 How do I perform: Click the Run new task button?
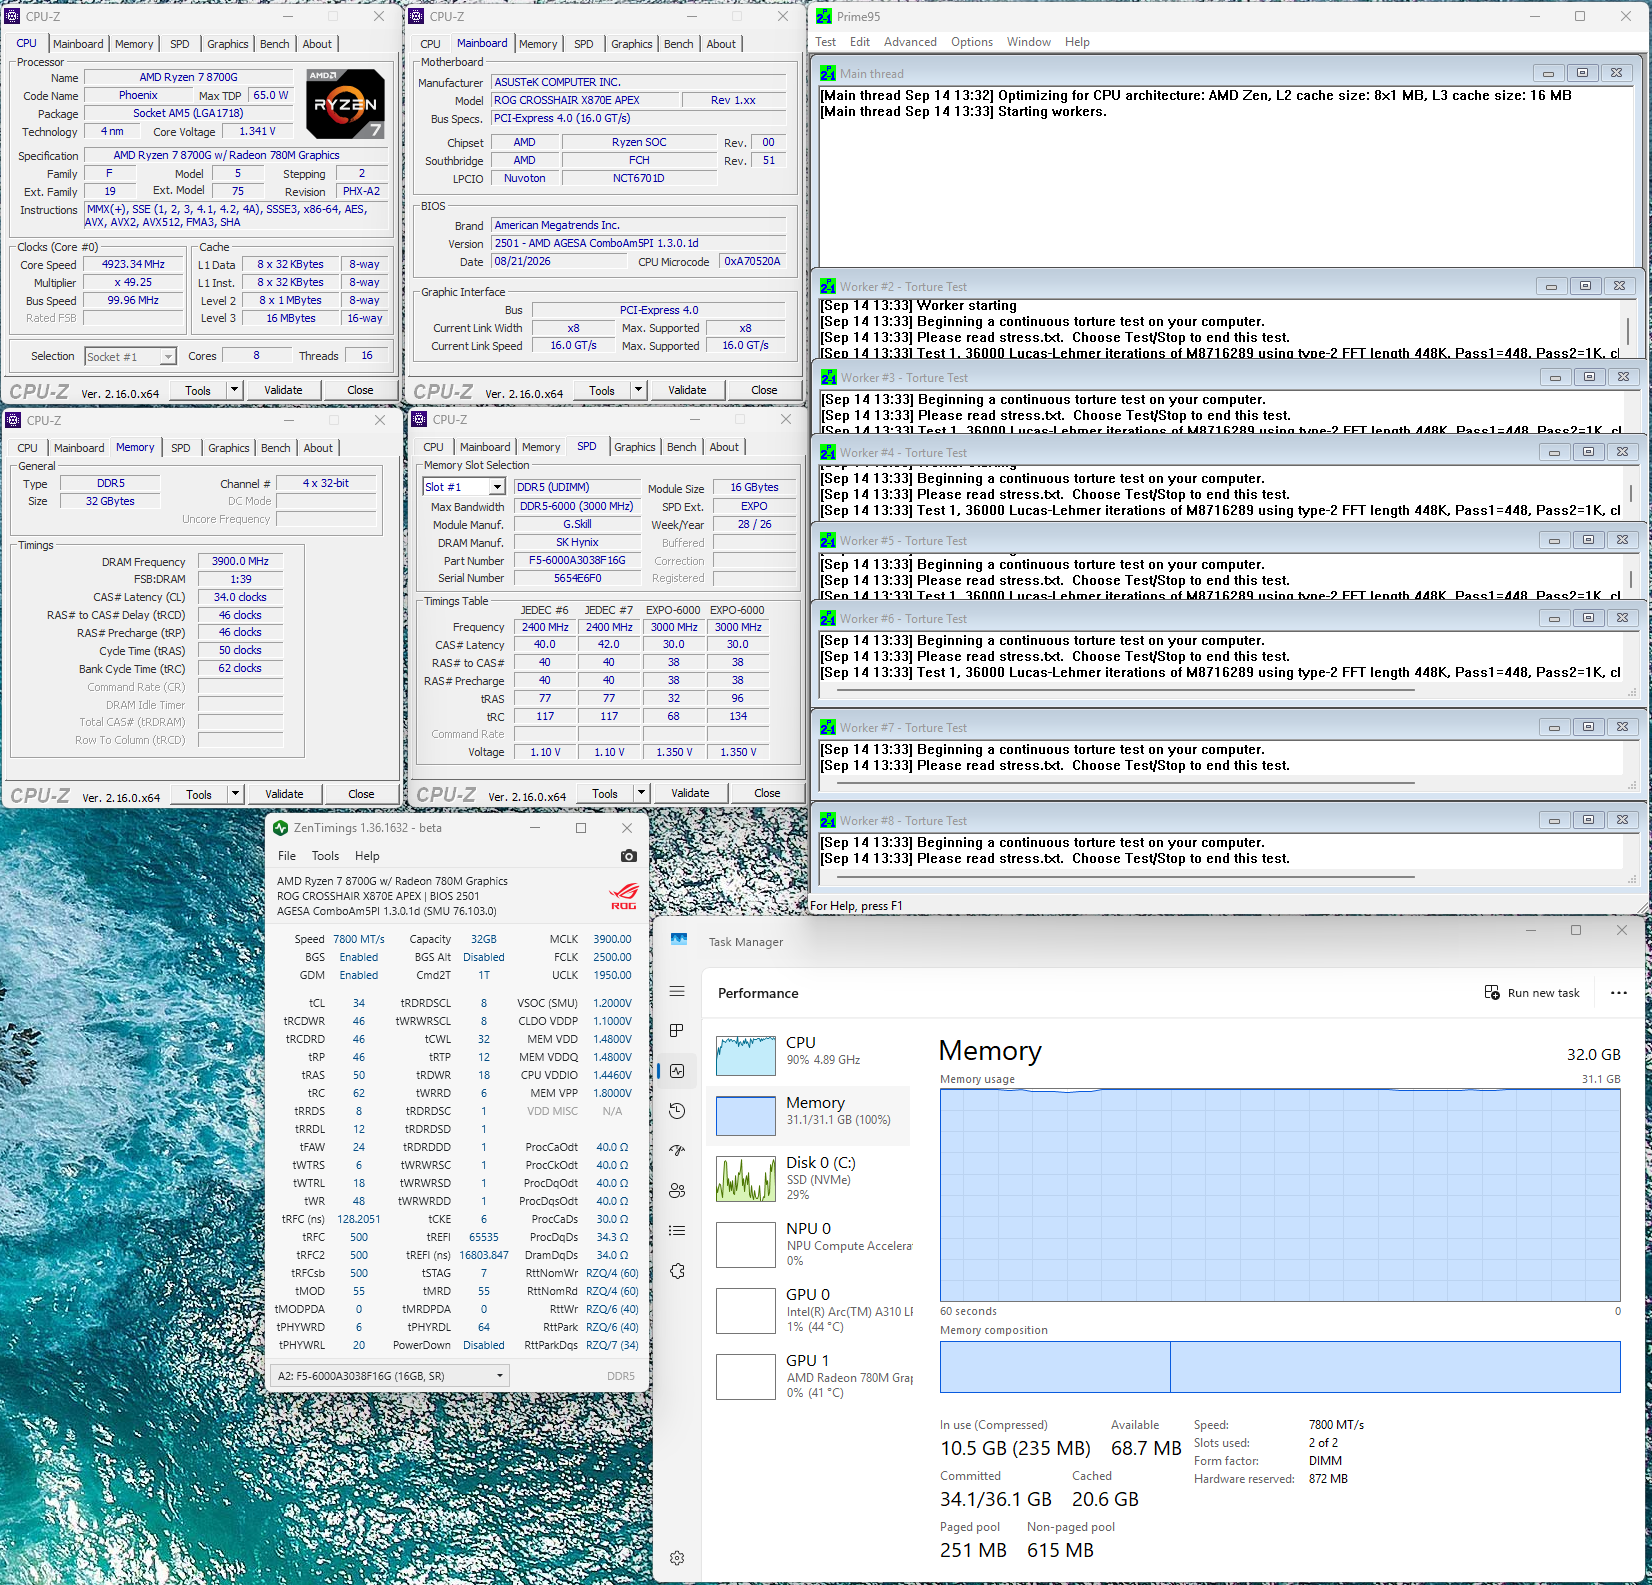pyautogui.click(x=1532, y=993)
